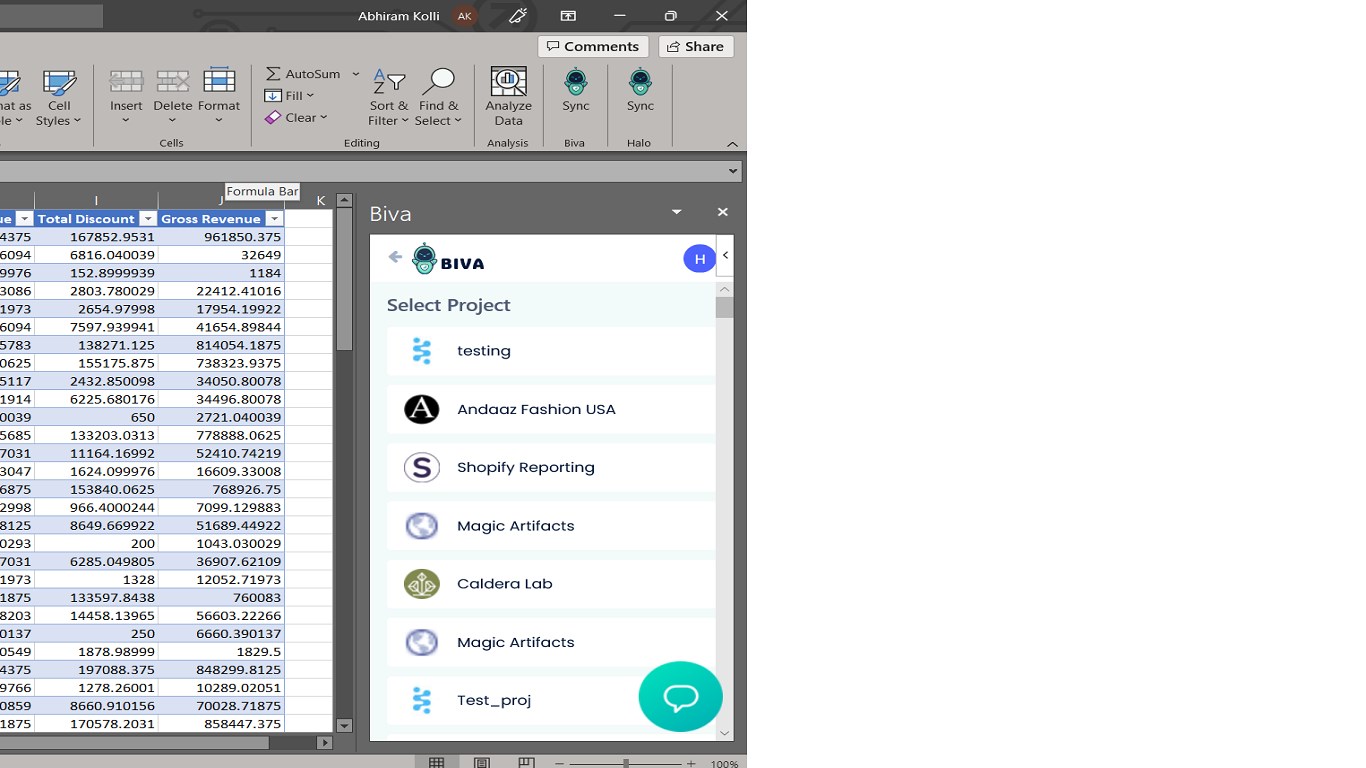Zoom out with the minus button

coord(560,764)
